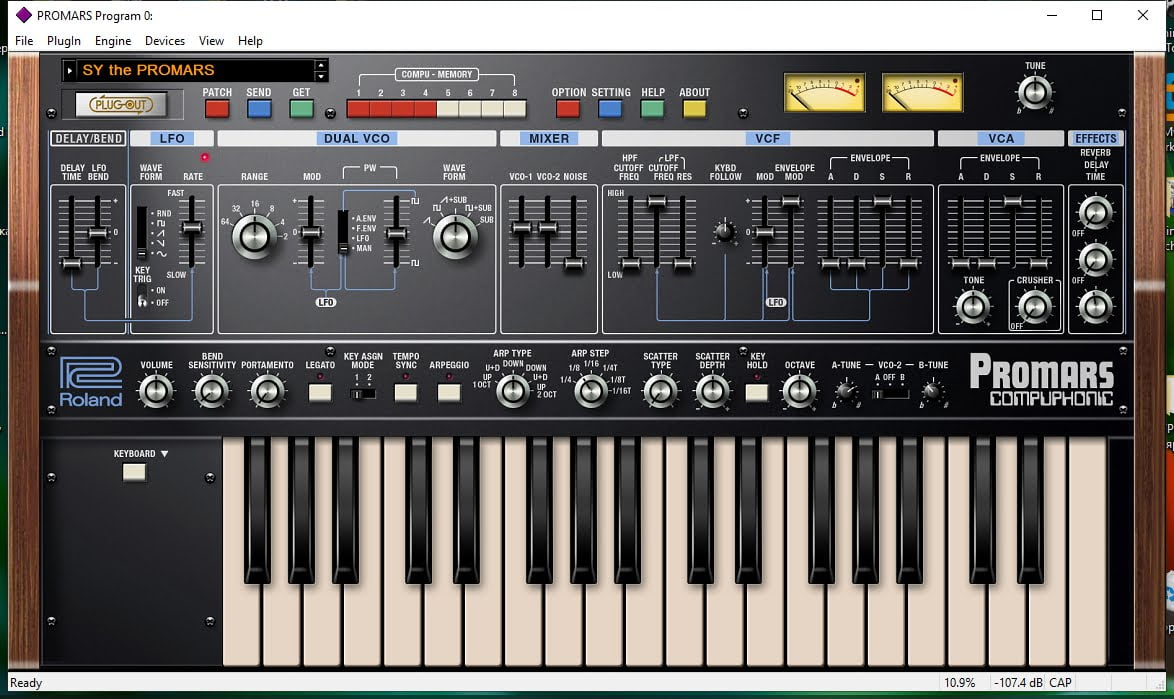Click the PORTAMENTO knob
1174x699 pixels.
267,391
